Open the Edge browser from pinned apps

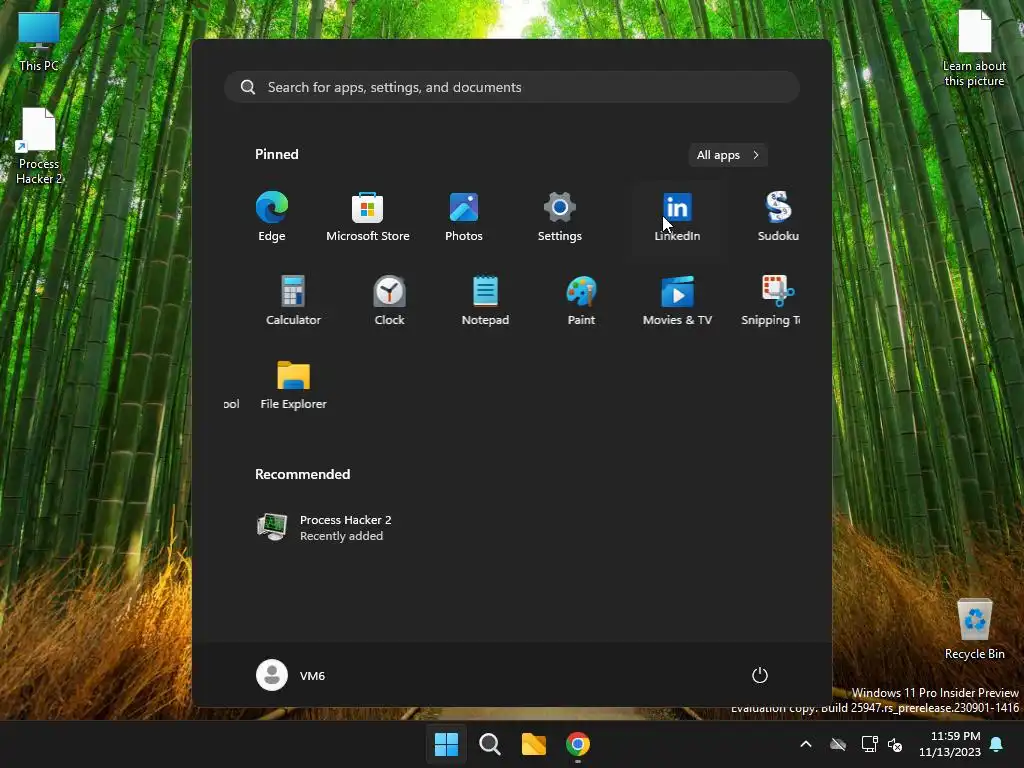pos(272,217)
